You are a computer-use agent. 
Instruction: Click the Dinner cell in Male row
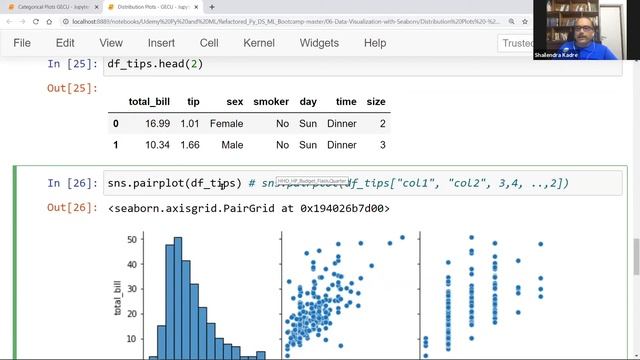(342, 145)
